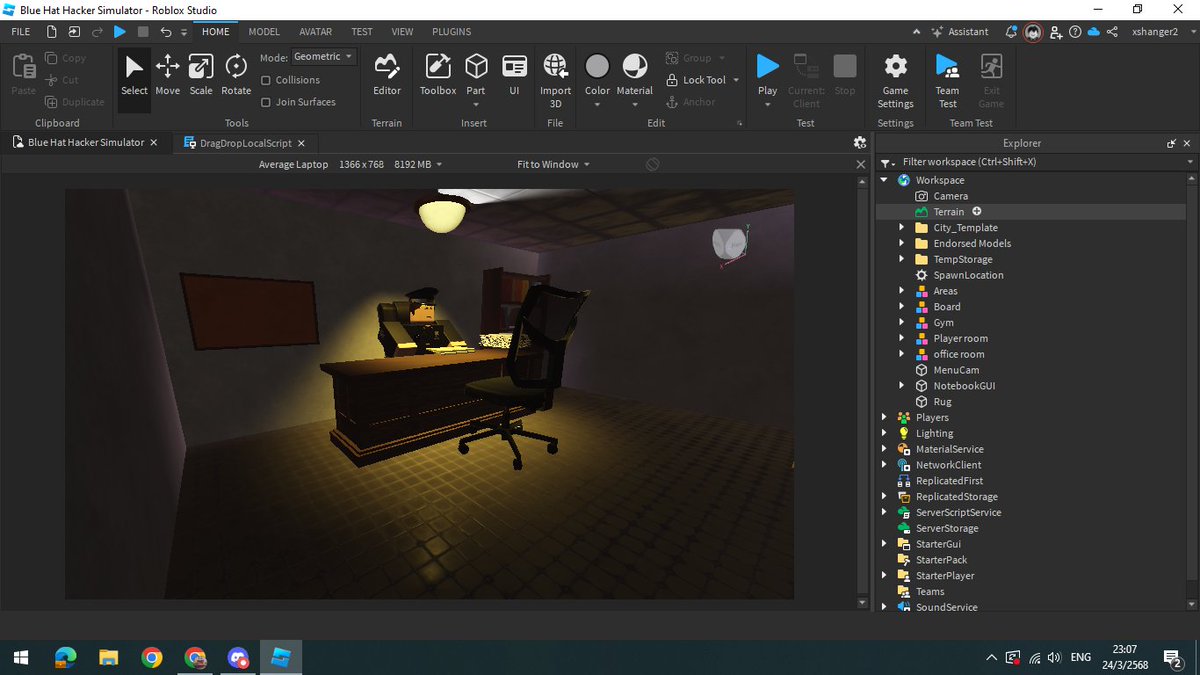This screenshot has height=675, width=1200.
Task: Toggle the device rotation disabled icon
Action: (x=652, y=164)
